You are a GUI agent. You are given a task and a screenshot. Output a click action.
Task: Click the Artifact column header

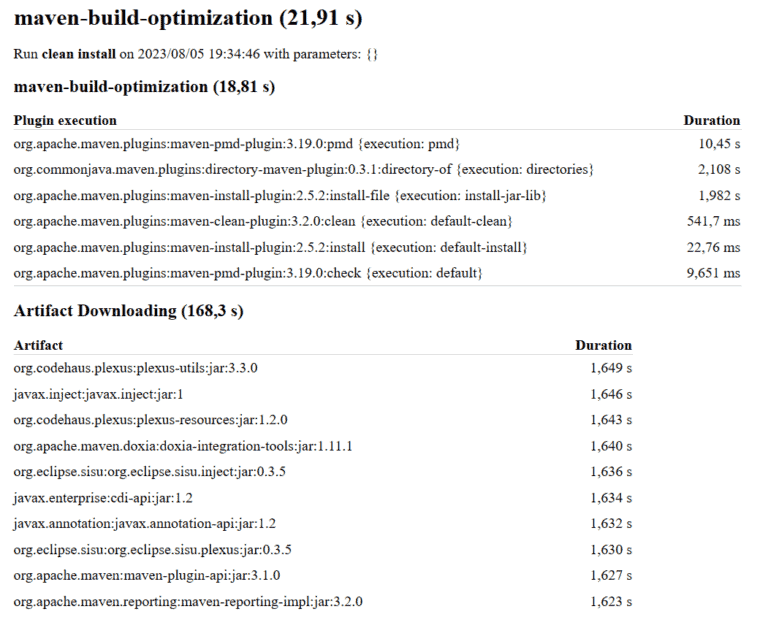38,345
